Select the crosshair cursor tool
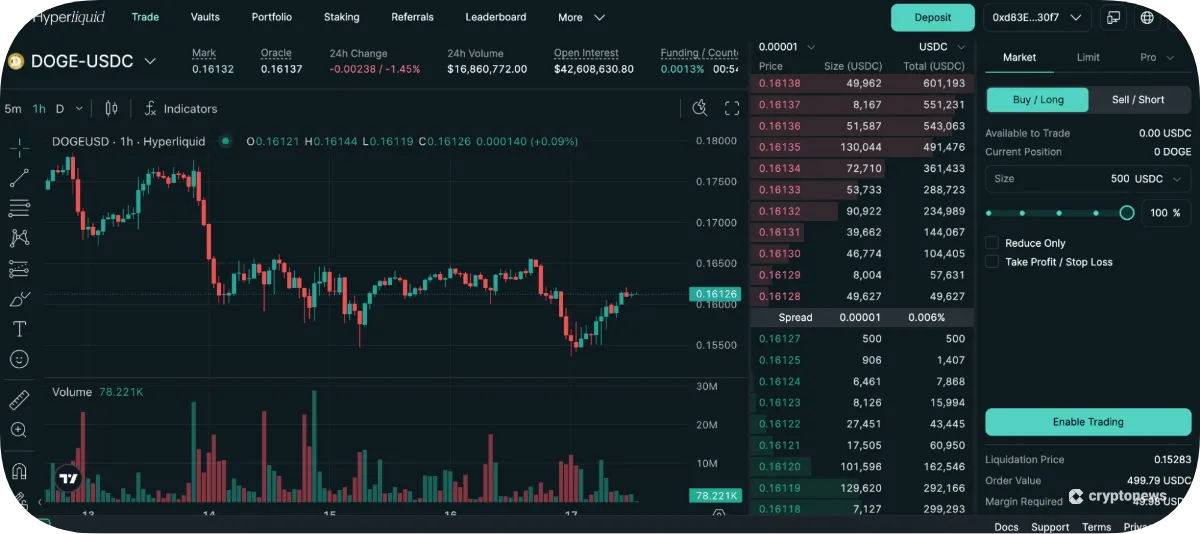 click(19, 149)
